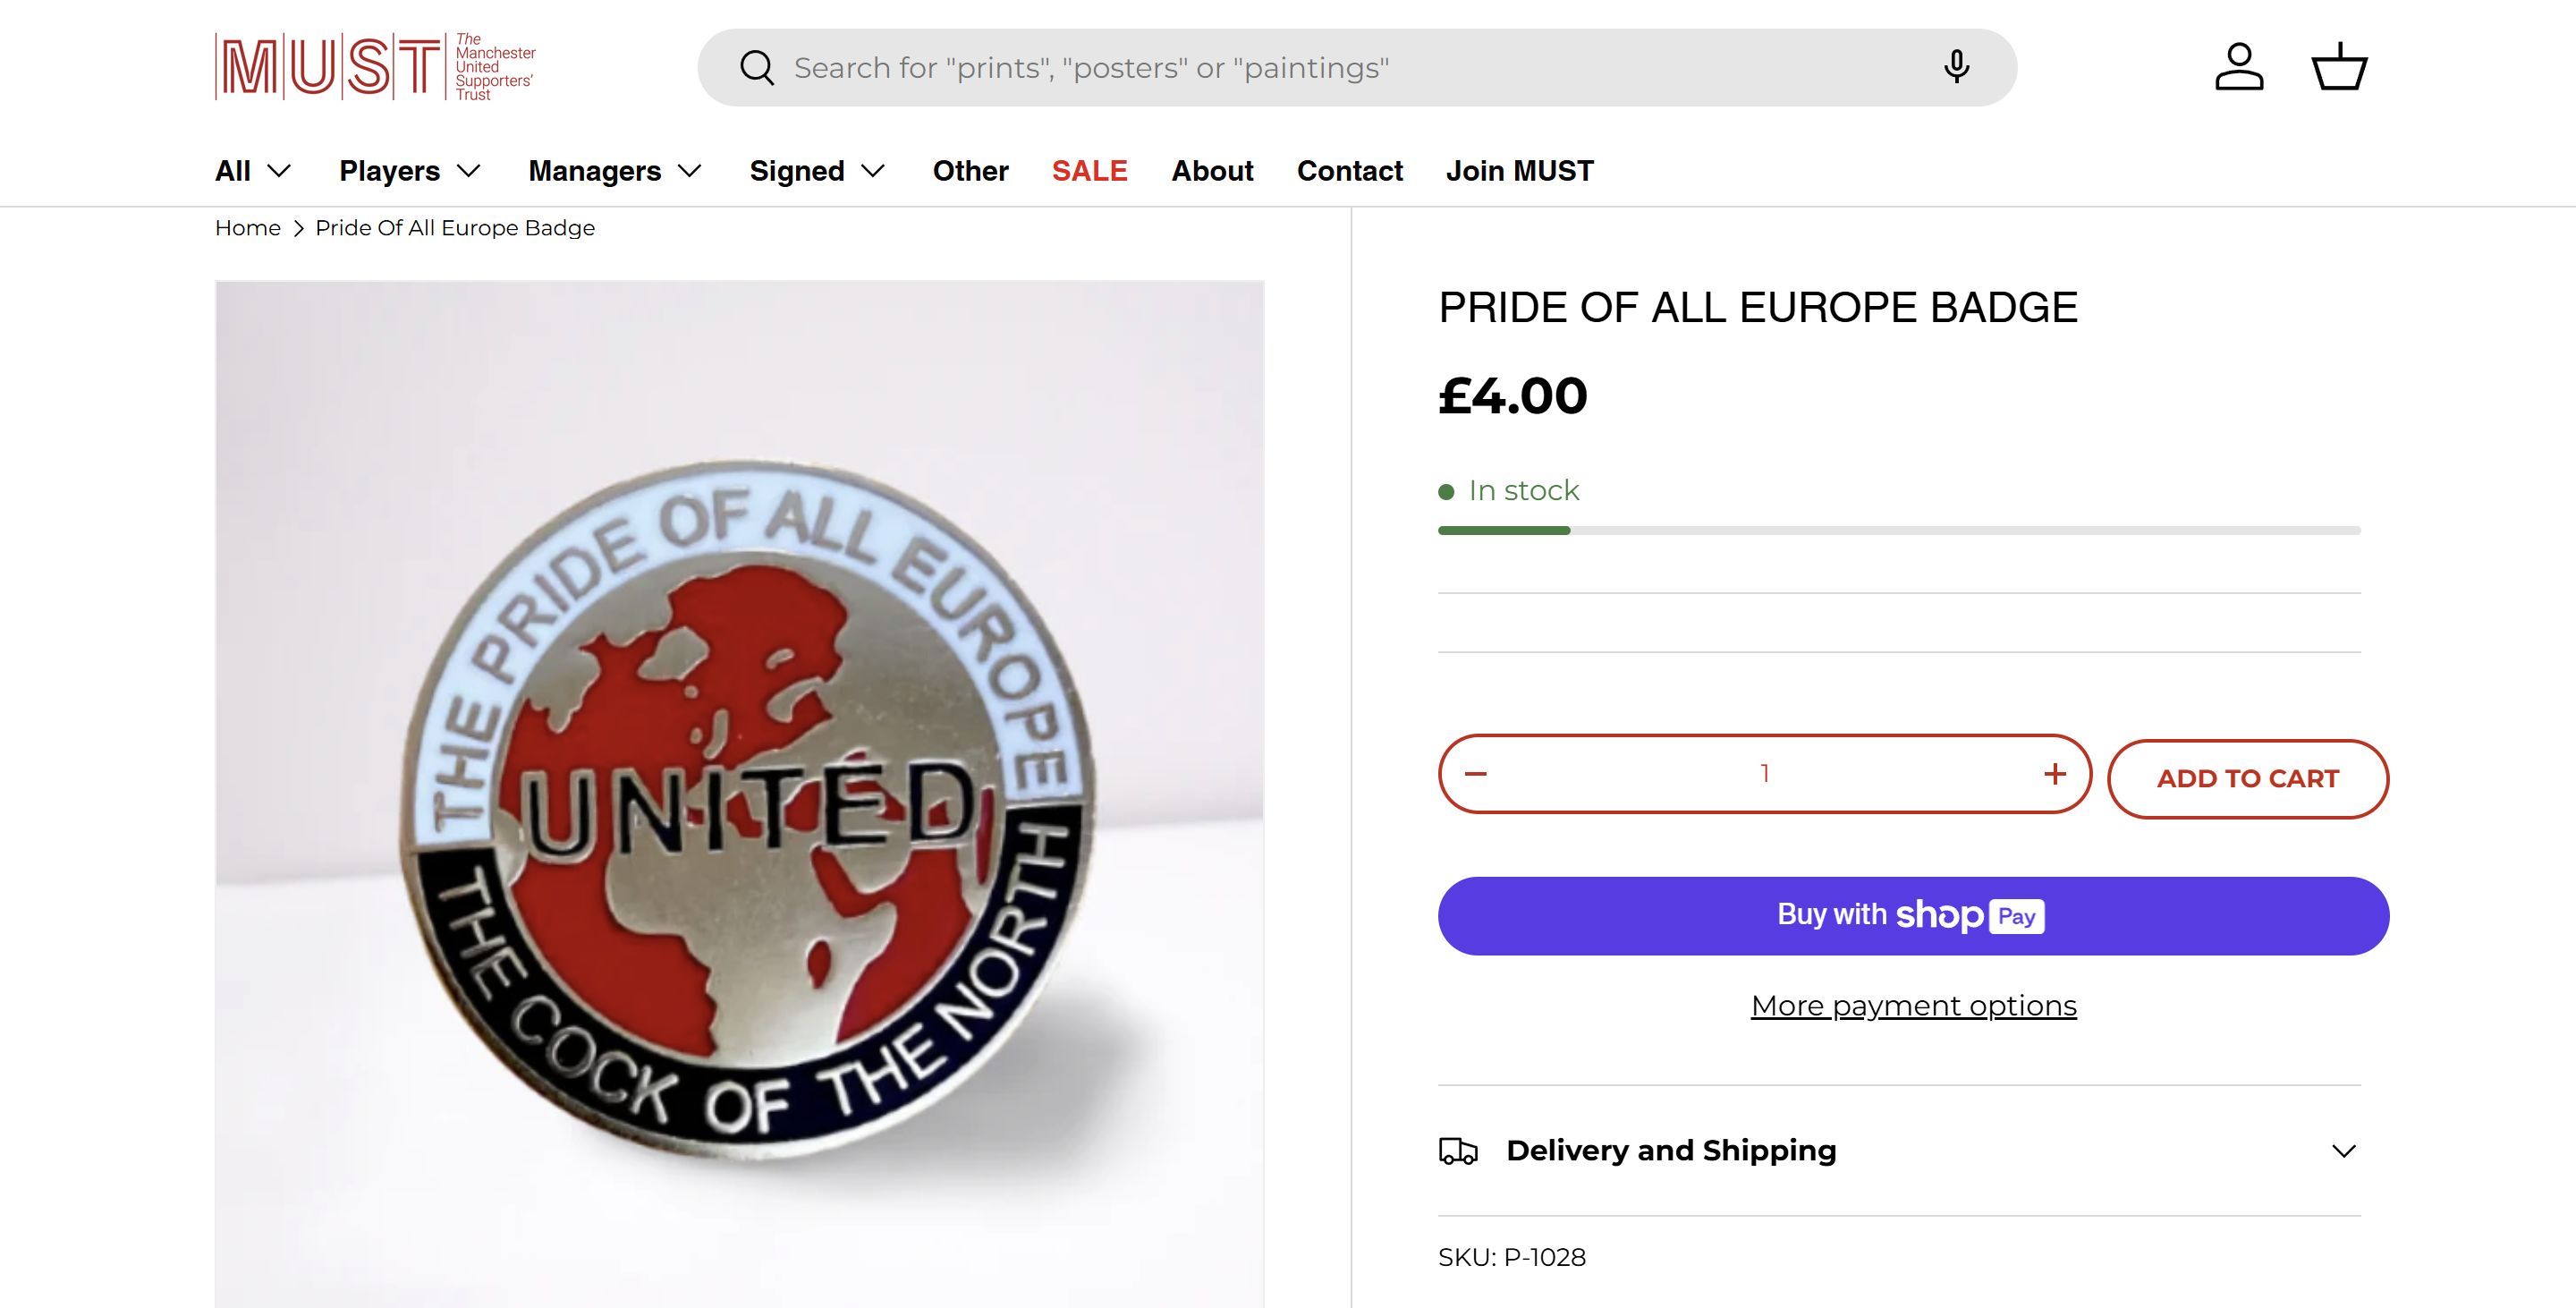Click the delivery truck icon

point(1458,1151)
